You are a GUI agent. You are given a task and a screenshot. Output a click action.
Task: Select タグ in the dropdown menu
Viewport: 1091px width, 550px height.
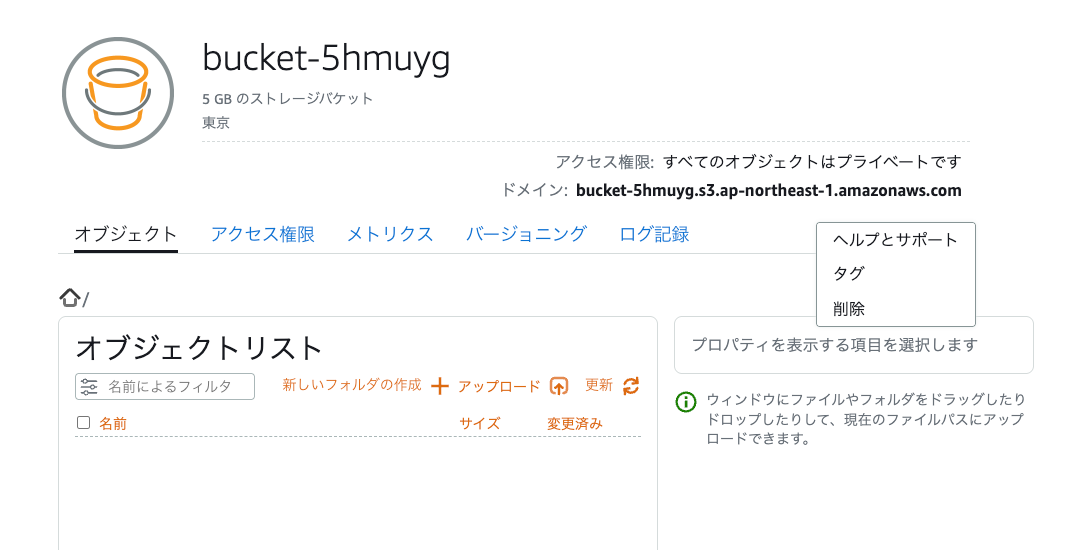(x=849, y=274)
